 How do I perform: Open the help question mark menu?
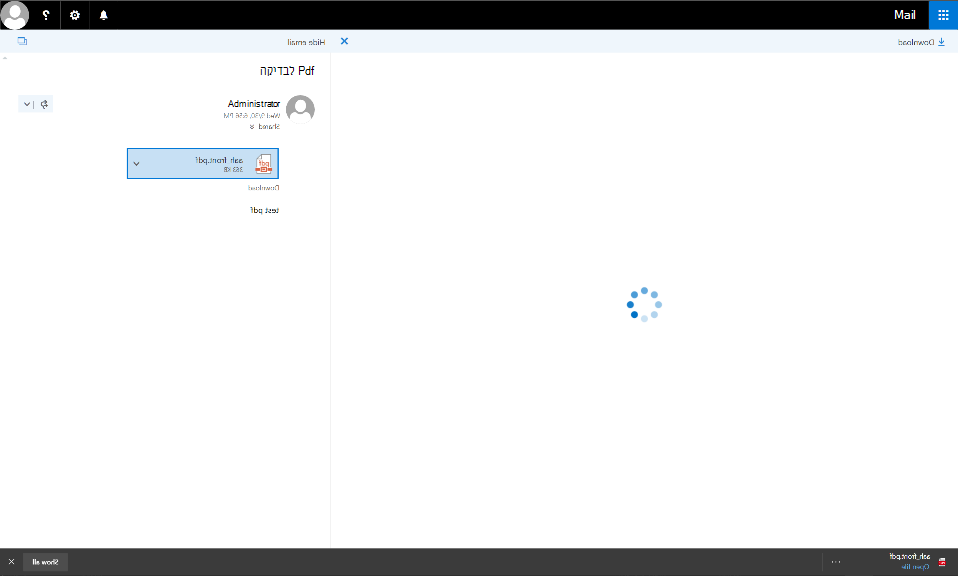(x=46, y=15)
